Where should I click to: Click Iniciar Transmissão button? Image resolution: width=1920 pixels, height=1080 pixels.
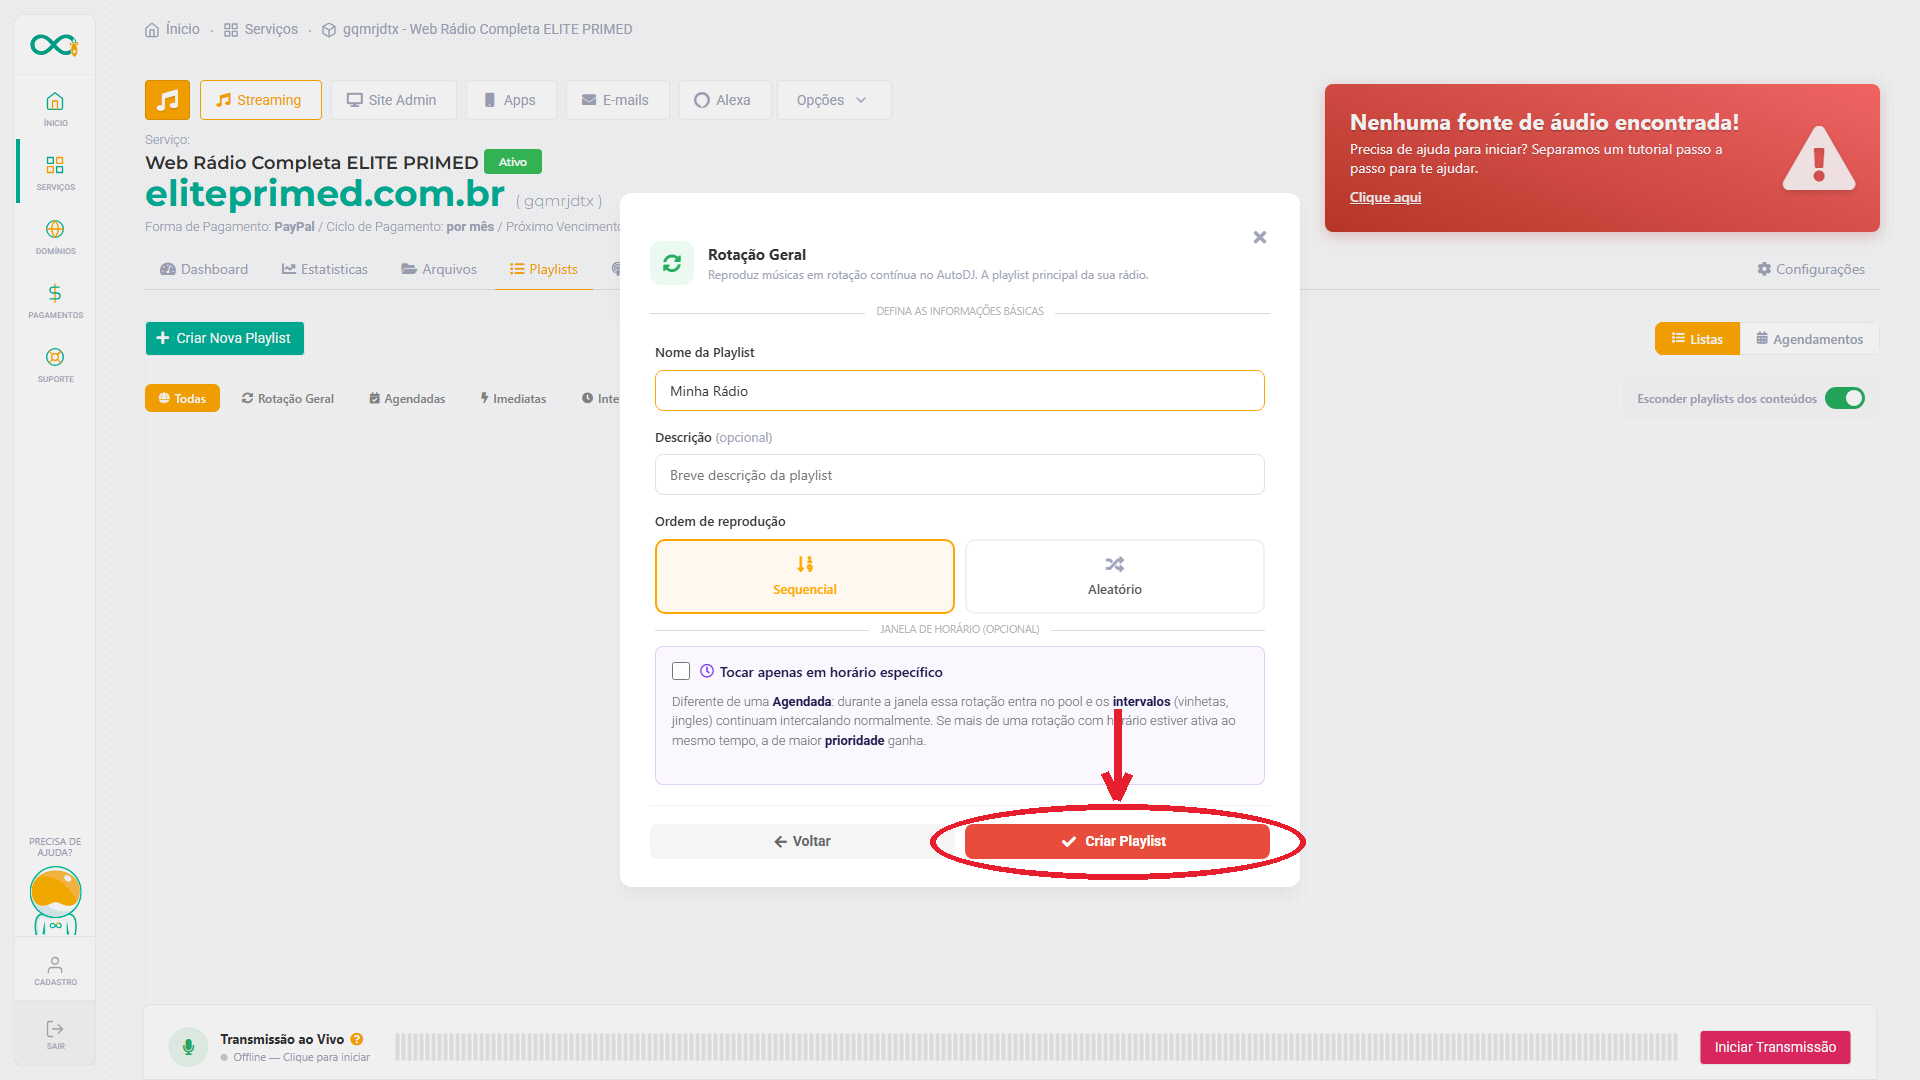[1775, 1047]
